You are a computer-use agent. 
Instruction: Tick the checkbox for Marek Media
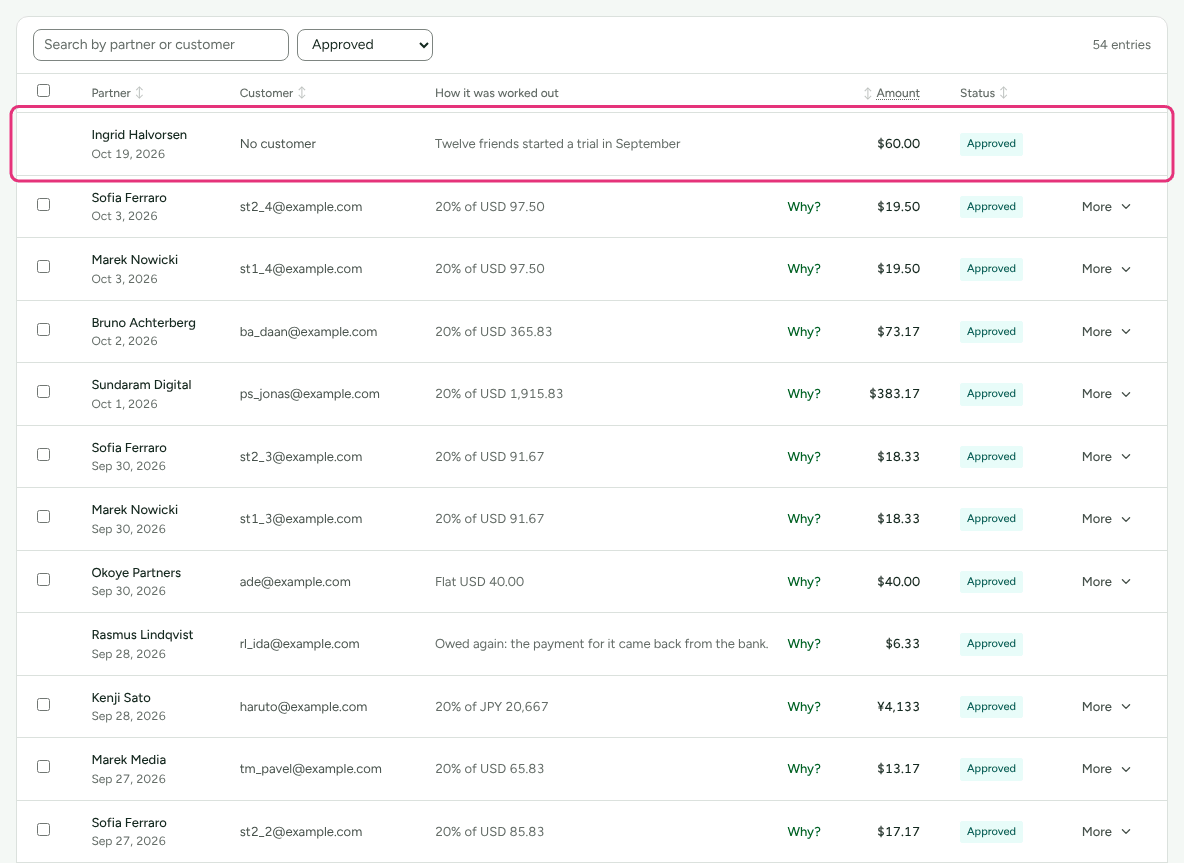pyautogui.click(x=44, y=766)
